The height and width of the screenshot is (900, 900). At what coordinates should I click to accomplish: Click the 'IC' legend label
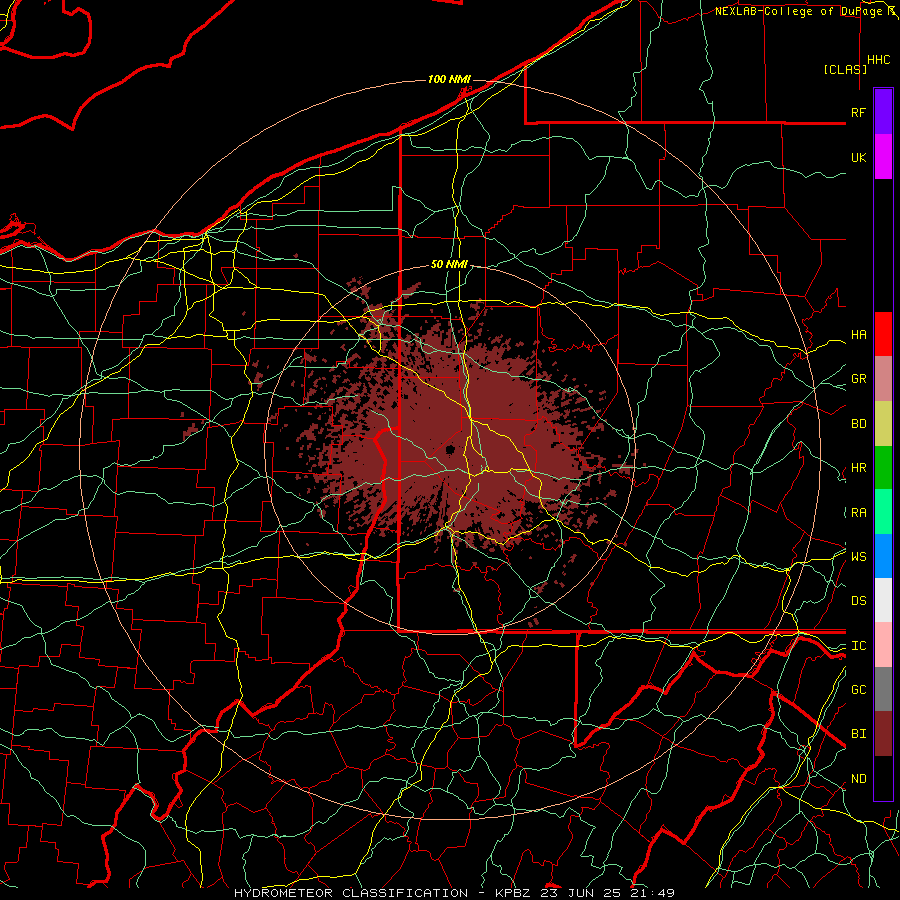click(858, 646)
